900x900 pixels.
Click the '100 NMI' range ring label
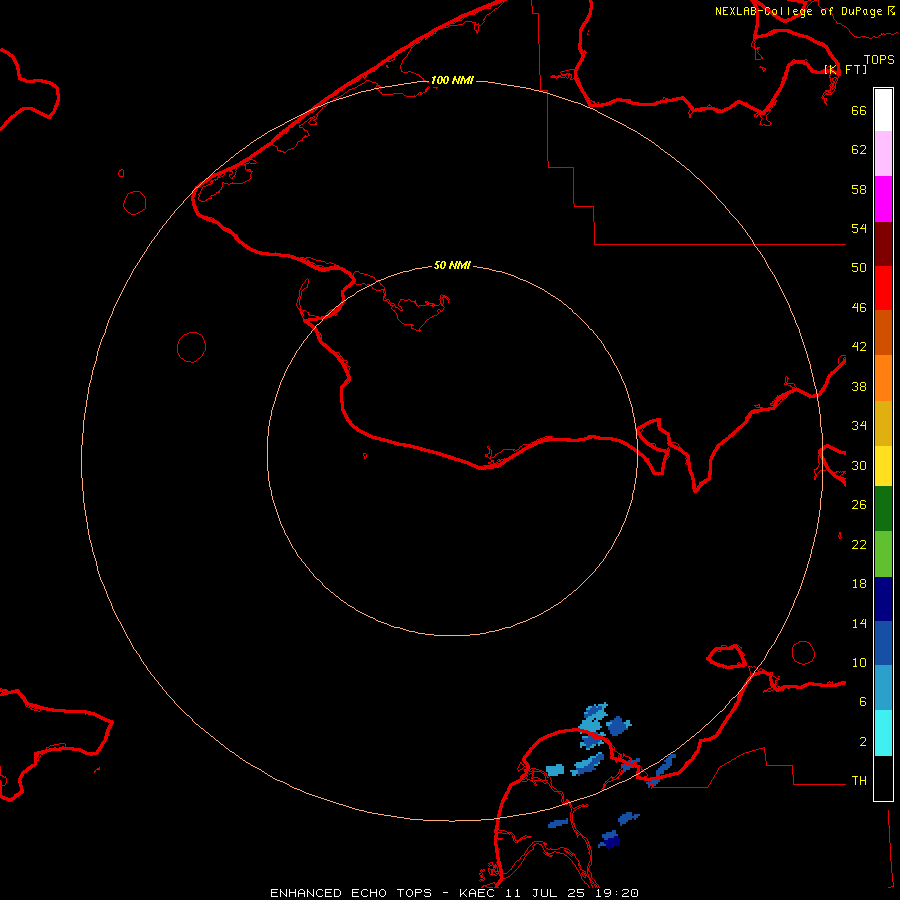[452, 80]
